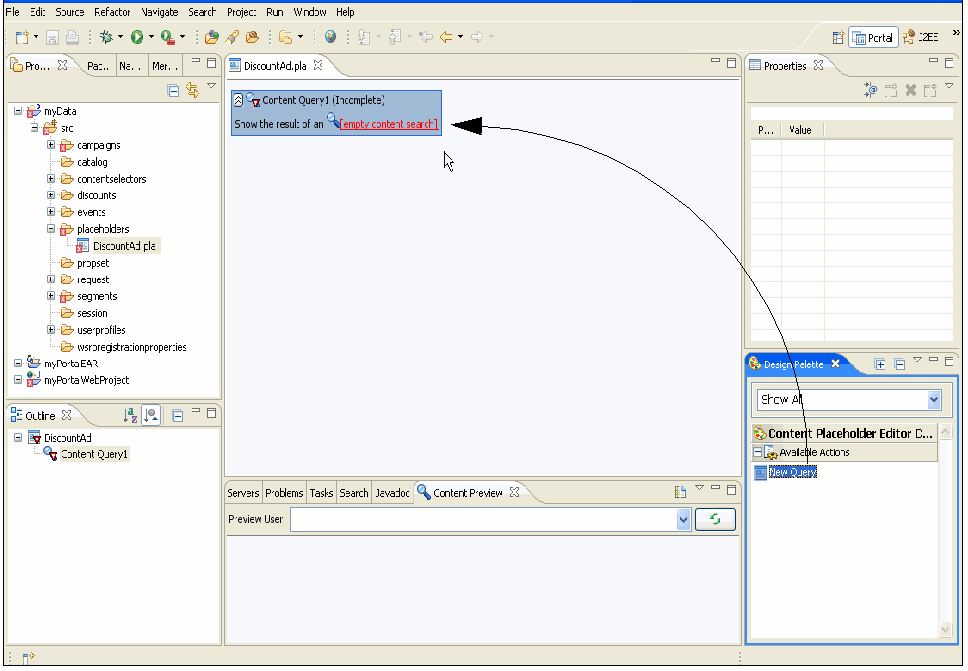
Task: Select wsrpregistrationproperties folder
Action: [x=131, y=347]
